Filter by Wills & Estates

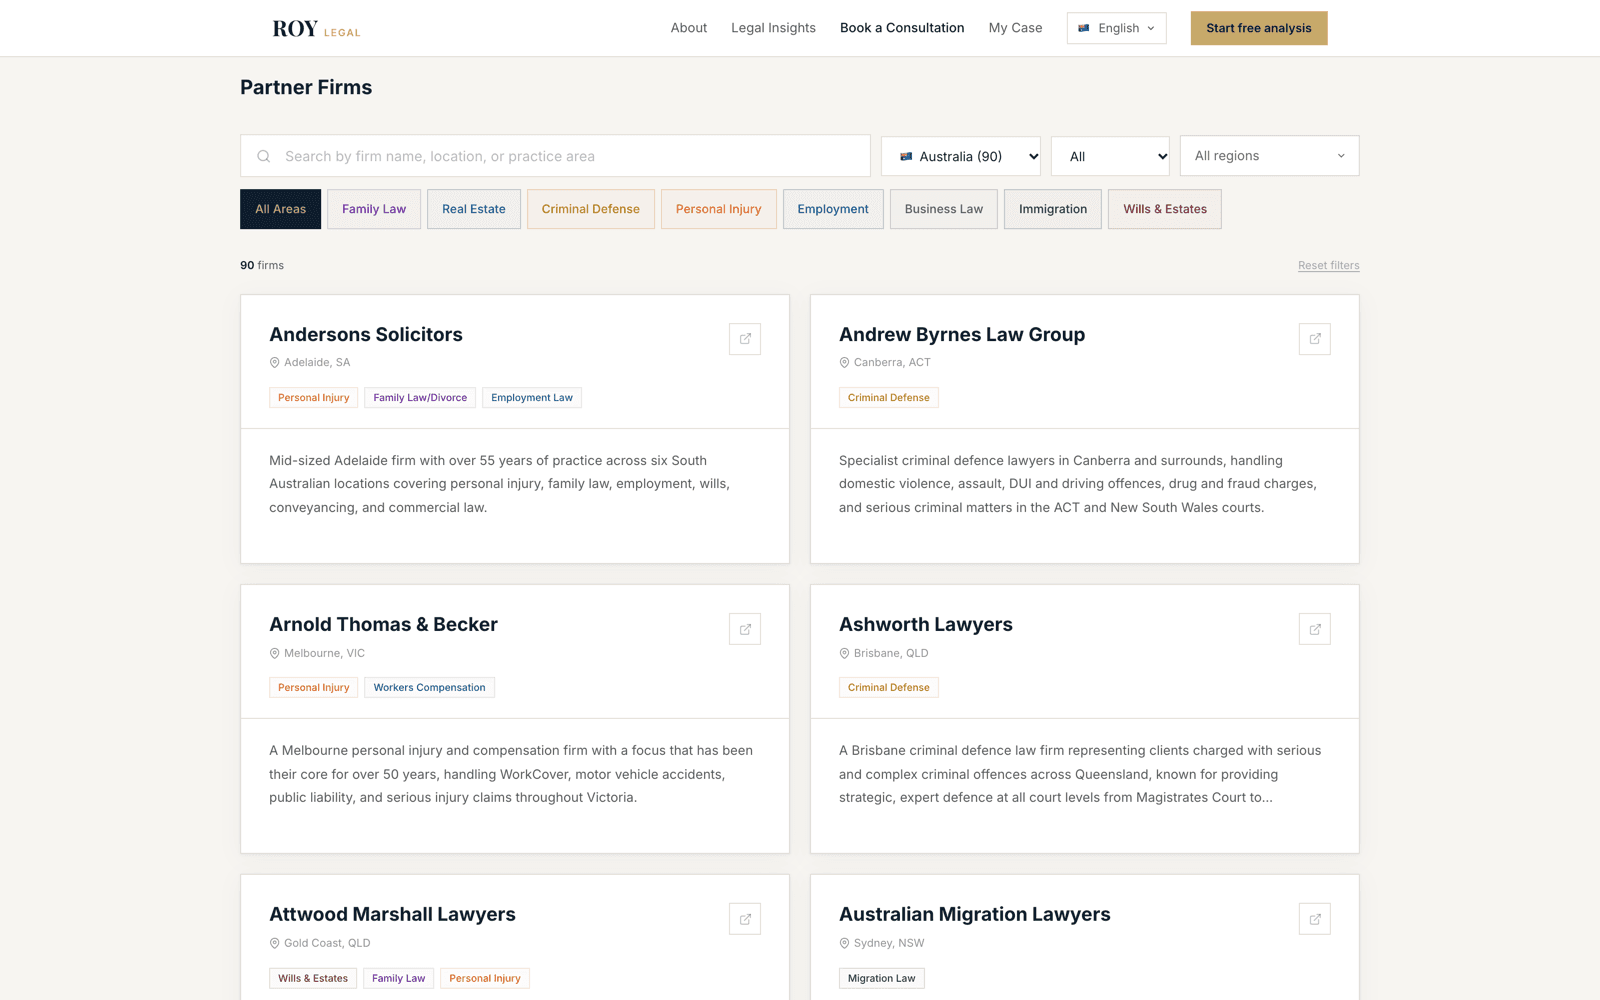tap(1165, 209)
